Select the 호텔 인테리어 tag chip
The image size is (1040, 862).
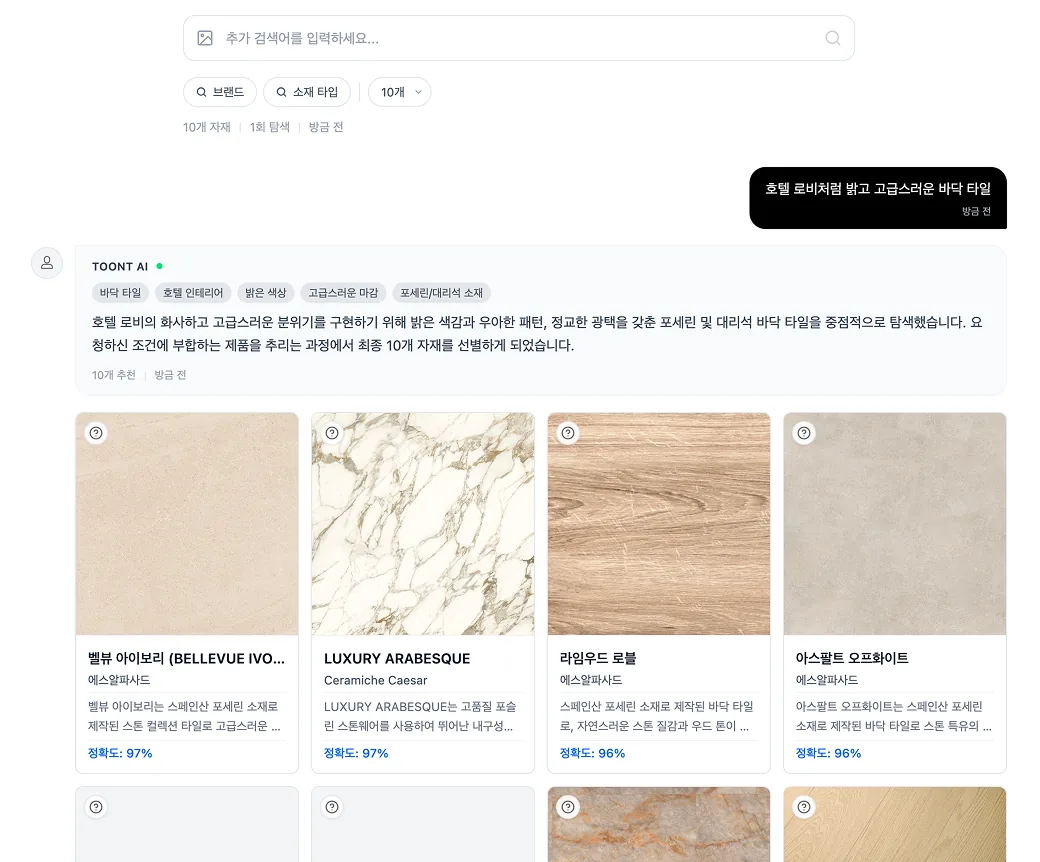point(193,292)
